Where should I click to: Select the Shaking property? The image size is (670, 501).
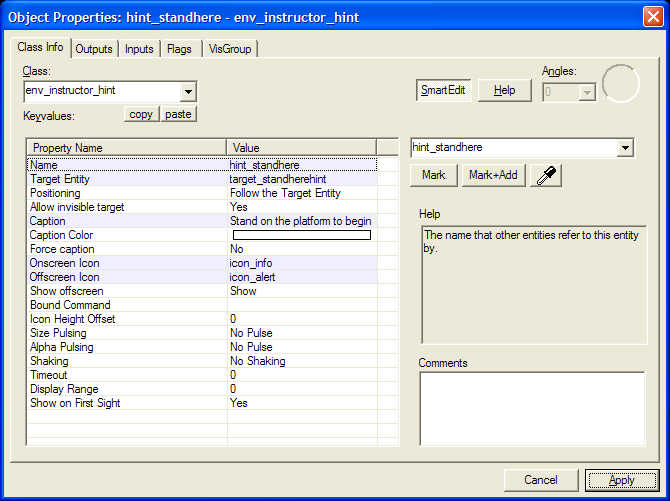click(x=49, y=361)
